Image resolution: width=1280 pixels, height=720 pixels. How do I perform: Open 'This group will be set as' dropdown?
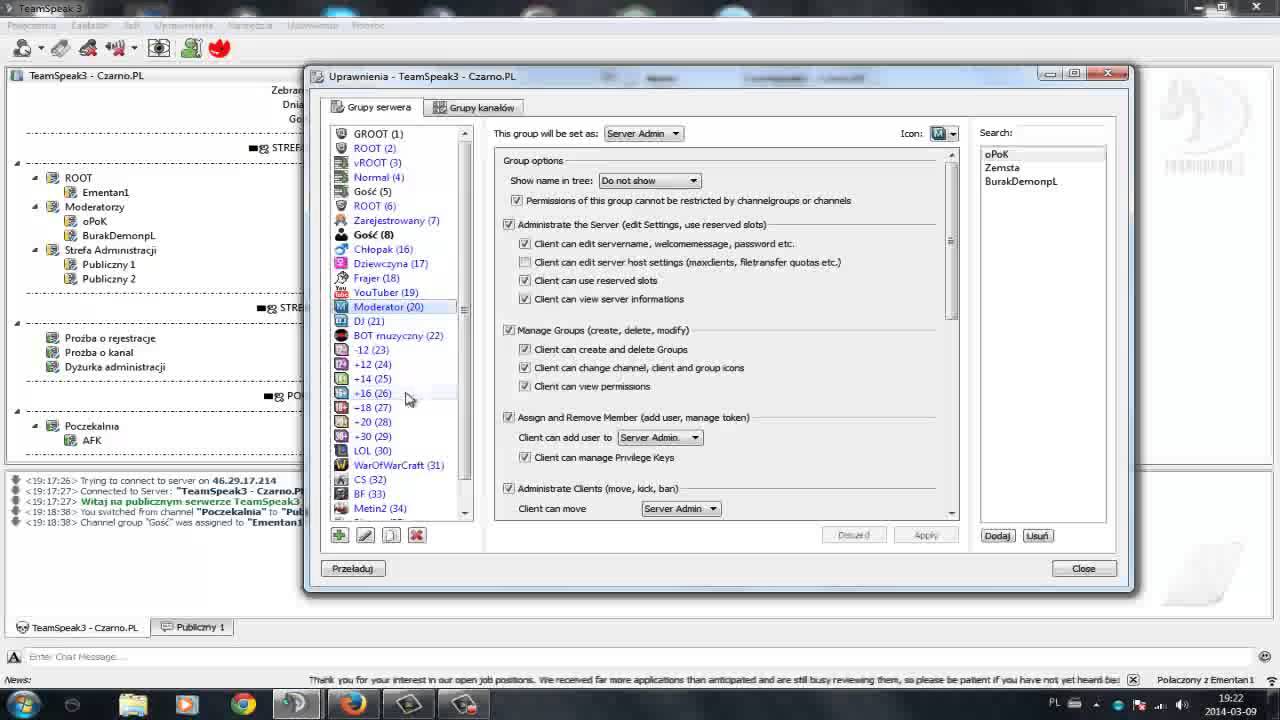pyautogui.click(x=643, y=134)
